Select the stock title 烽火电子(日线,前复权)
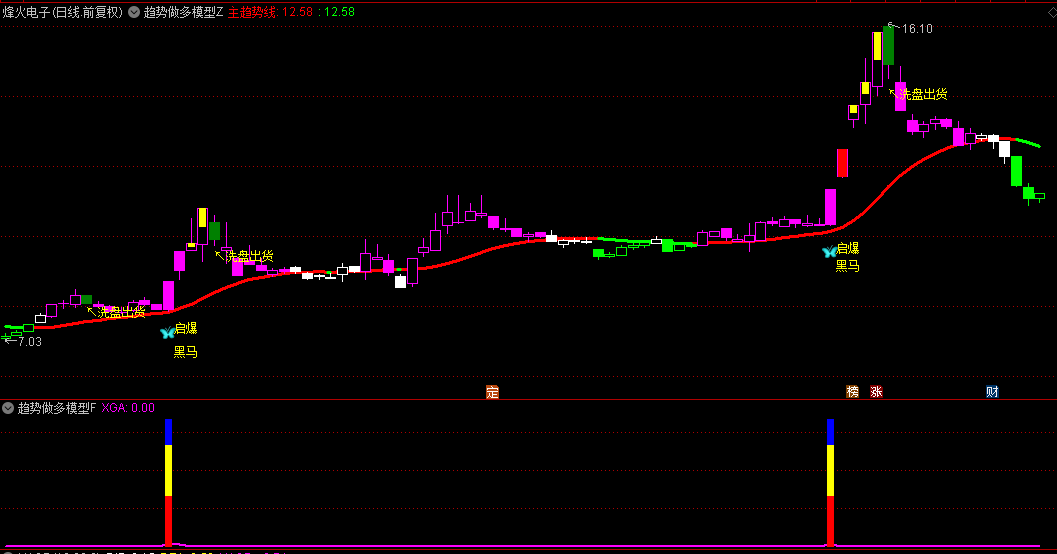The width and height of the screenshot is (1057, 554). (63, 12)
